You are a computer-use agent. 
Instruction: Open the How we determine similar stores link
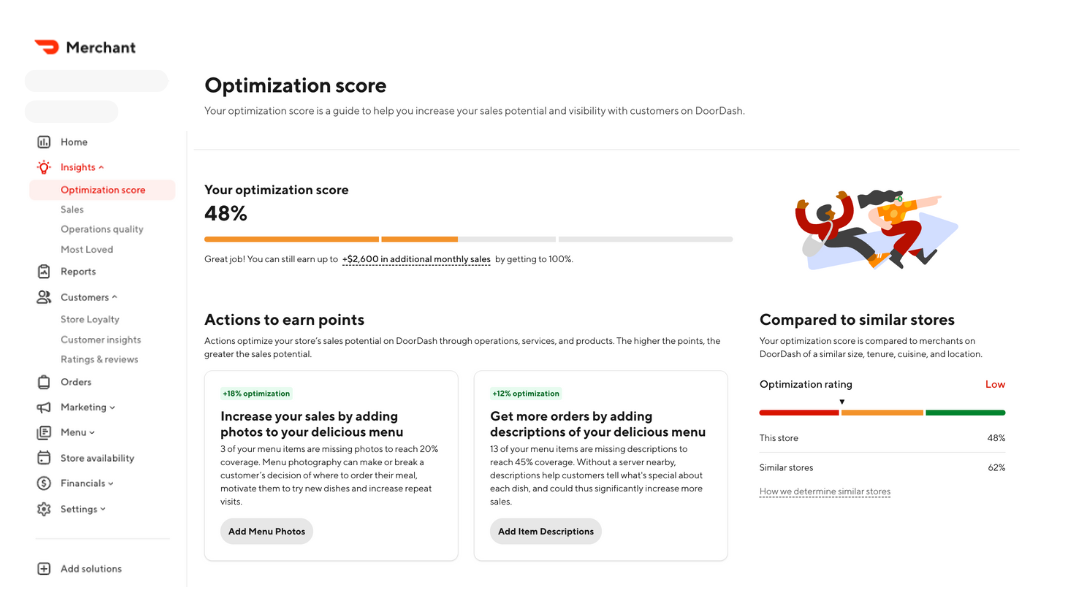click(825, 491)
